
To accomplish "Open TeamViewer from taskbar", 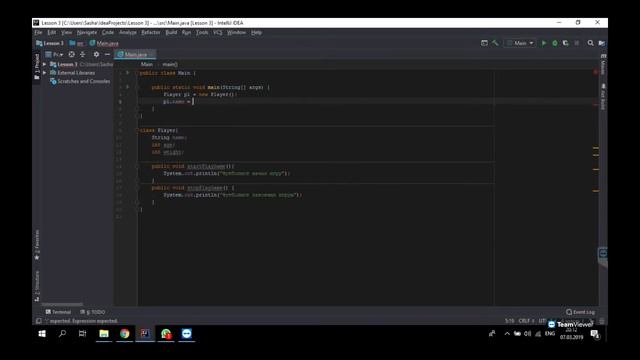I will tap(187, 334).
